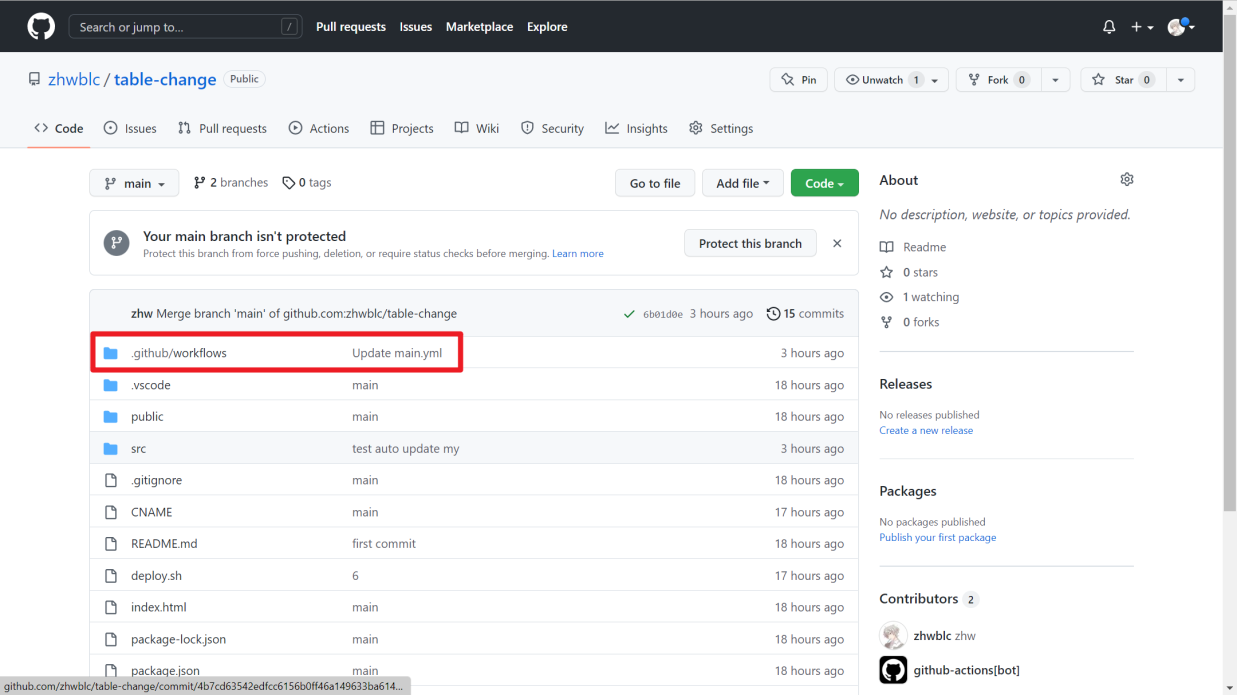Open the zhwblc owner link
Screen dimensions: 1237x695
[74, 79]
